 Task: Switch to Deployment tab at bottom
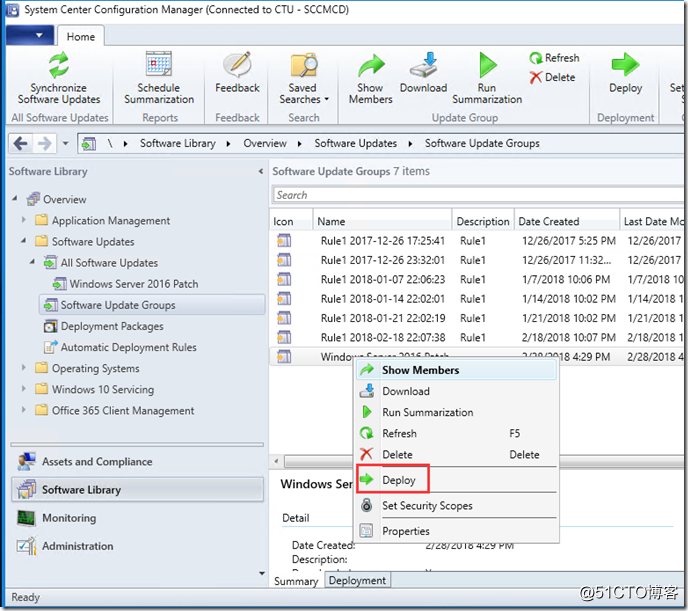[x=357, y=580]
